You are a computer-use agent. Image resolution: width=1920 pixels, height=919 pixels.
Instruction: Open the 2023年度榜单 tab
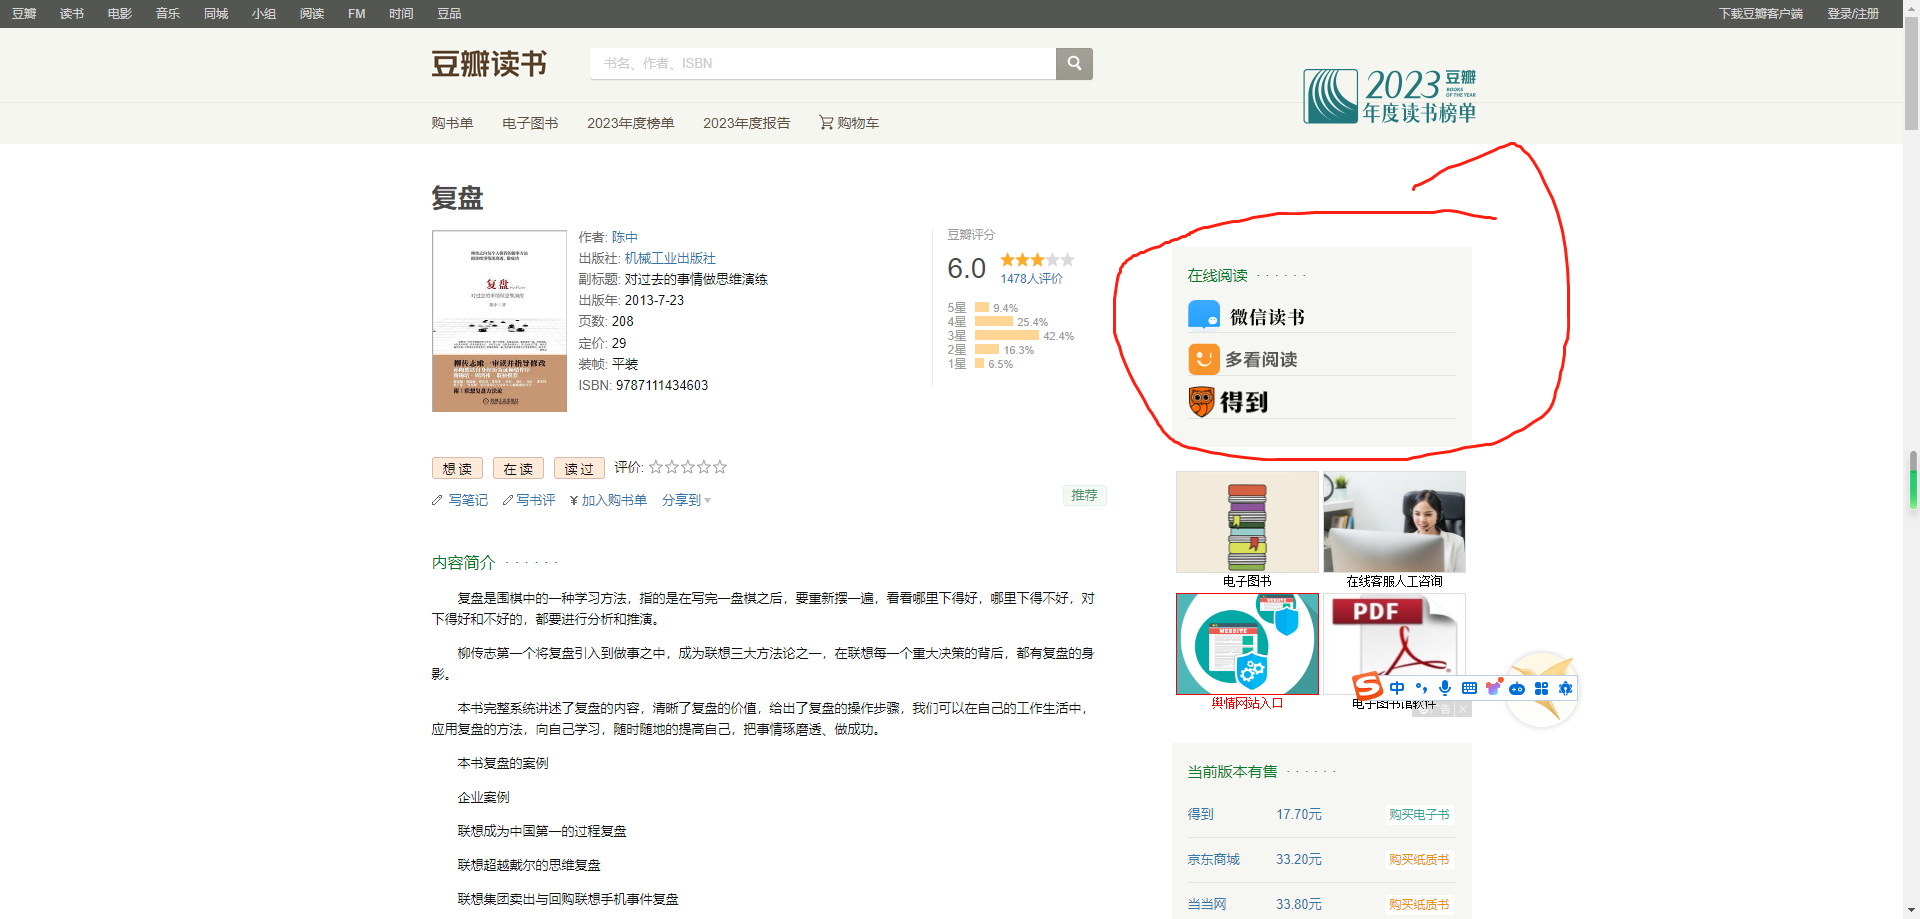pyautogui.click(x=630, y=123)
